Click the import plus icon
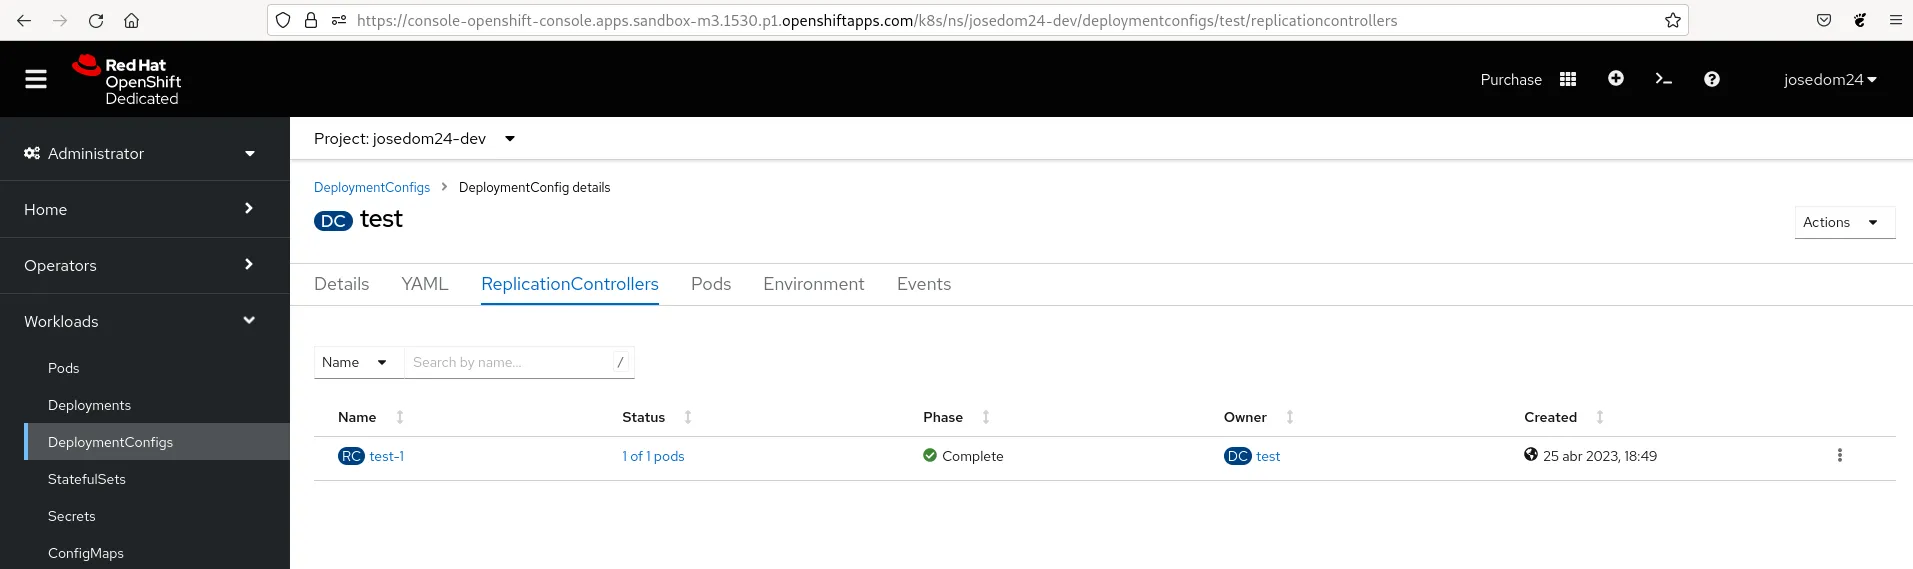This screenshot has height=569, width=1913. click(x=1616, y=79)
